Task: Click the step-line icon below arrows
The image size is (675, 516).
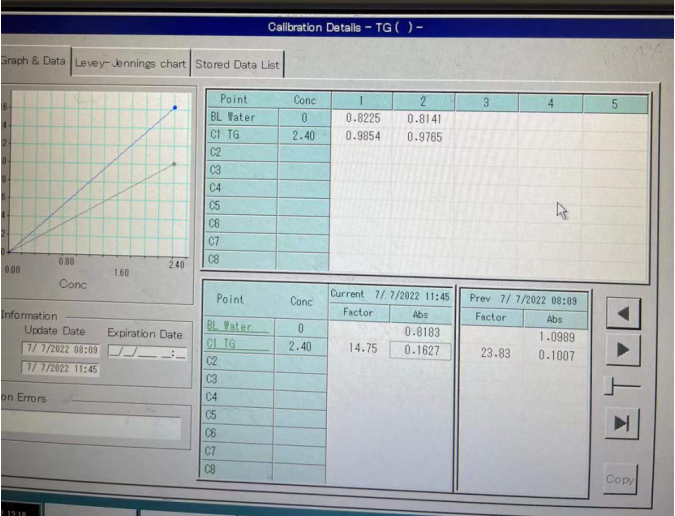Action: point(624,387)
